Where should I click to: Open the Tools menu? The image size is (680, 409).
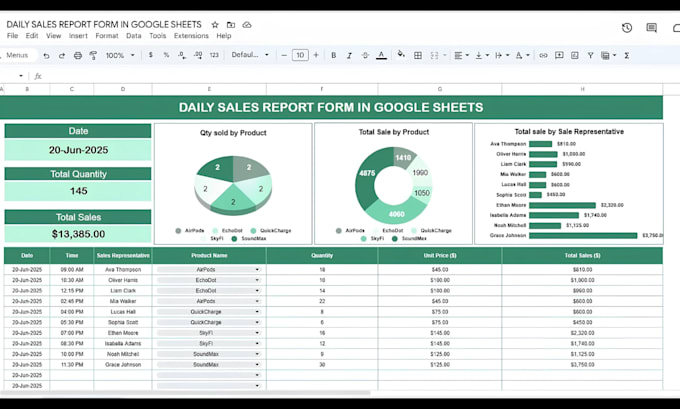point(157,36)
